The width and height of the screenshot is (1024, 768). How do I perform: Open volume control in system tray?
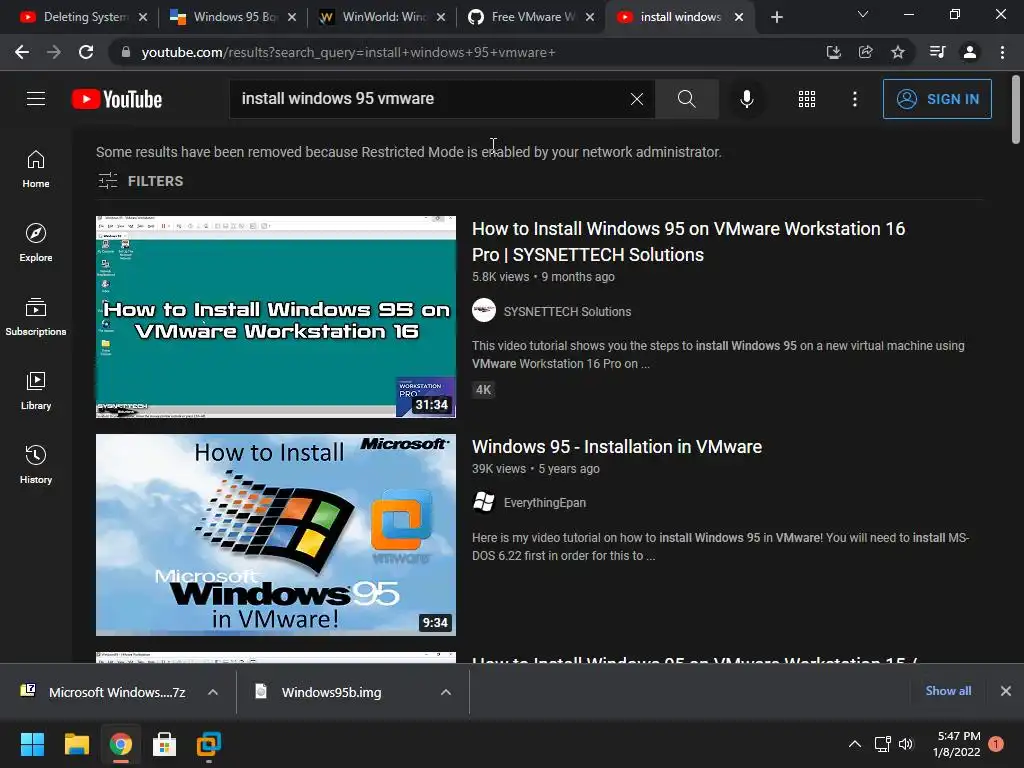click(906, 744)
